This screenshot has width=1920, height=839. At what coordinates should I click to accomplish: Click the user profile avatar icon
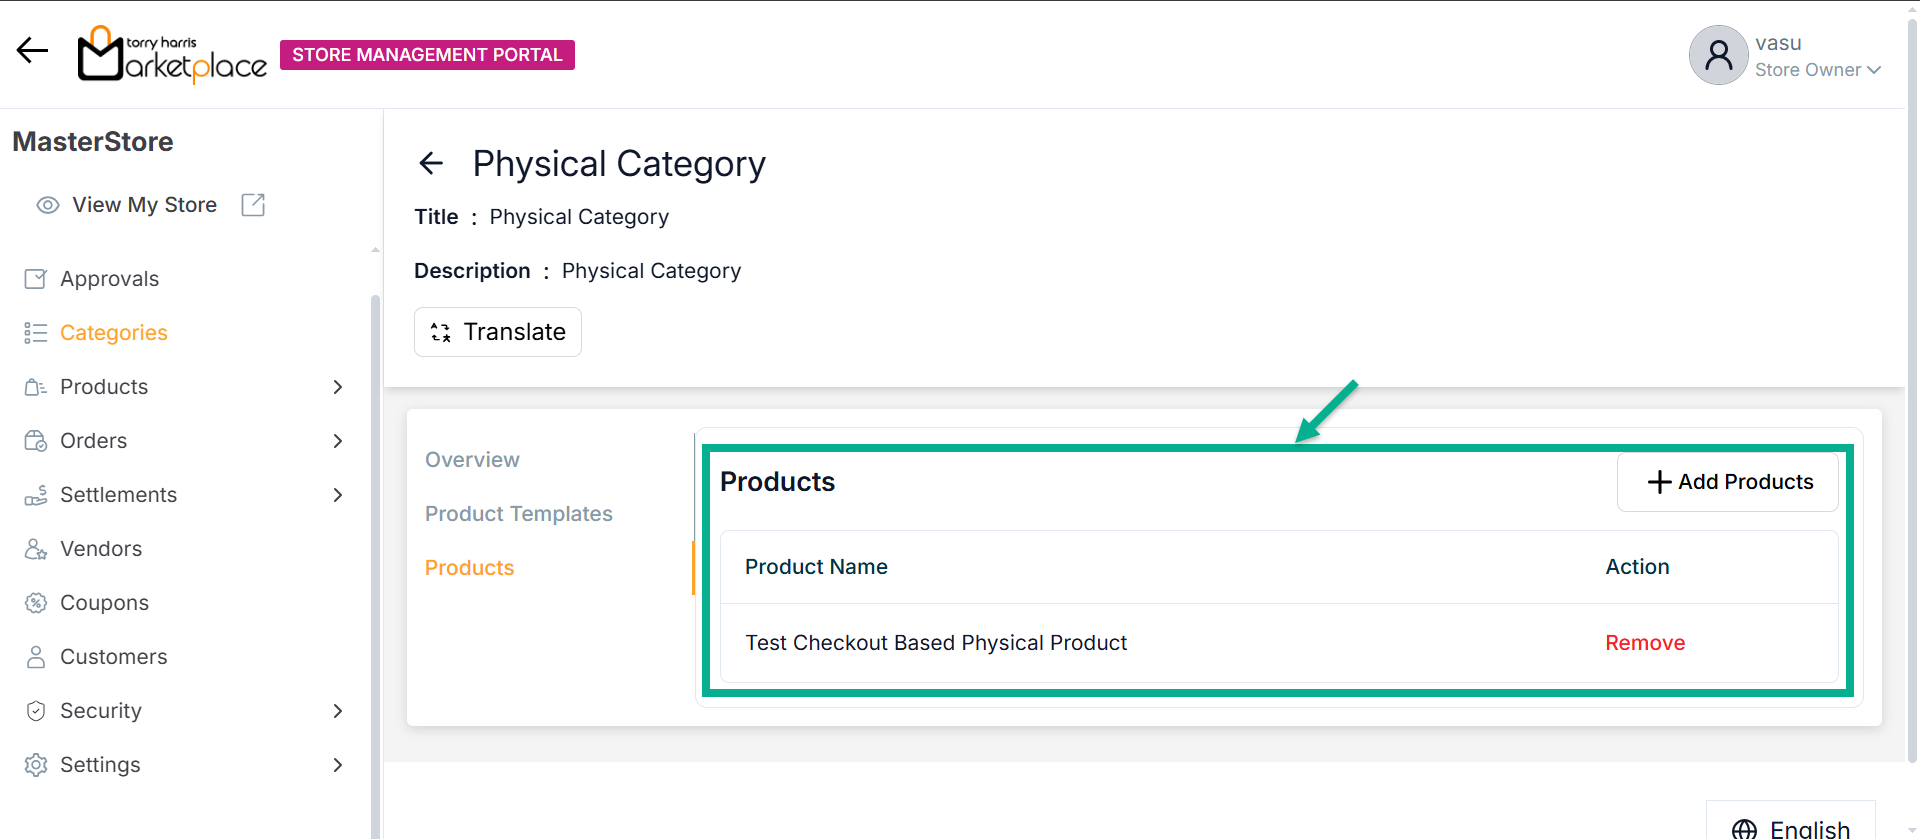1718,55
